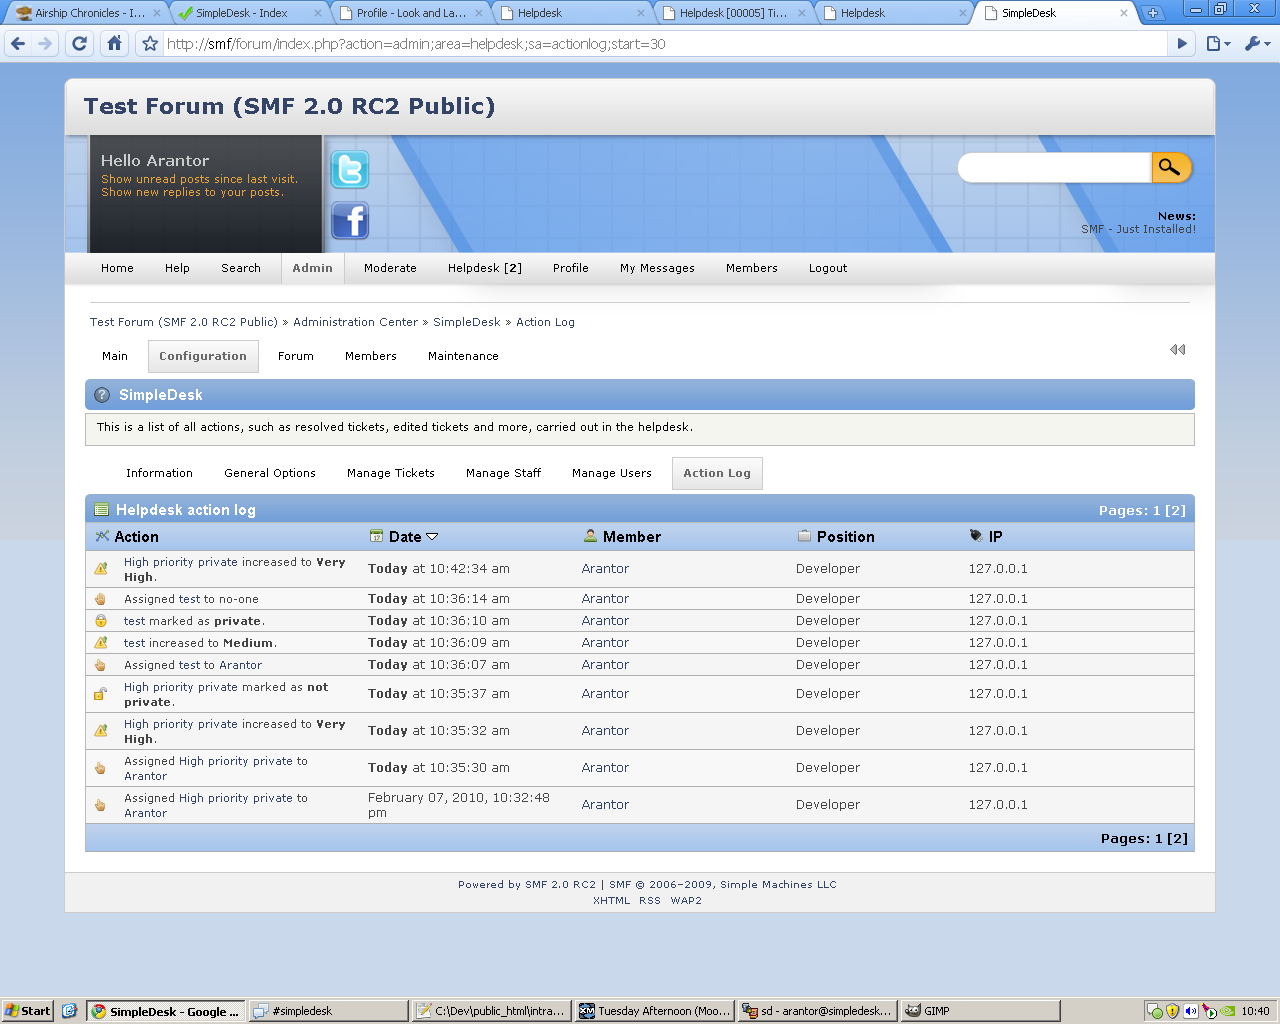
Task: Go to page 2 in bottom pagination
Action: 1177,838
